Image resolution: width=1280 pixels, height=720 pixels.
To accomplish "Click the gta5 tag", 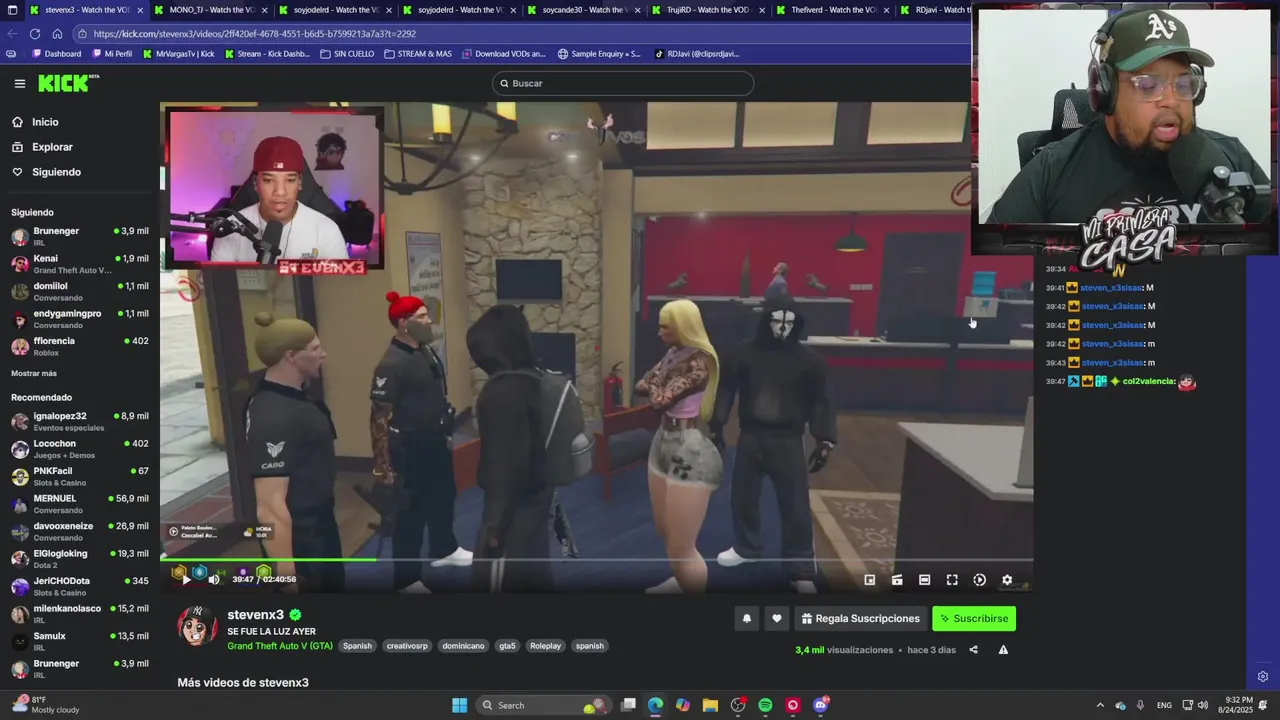I will (x=508, y=646).
